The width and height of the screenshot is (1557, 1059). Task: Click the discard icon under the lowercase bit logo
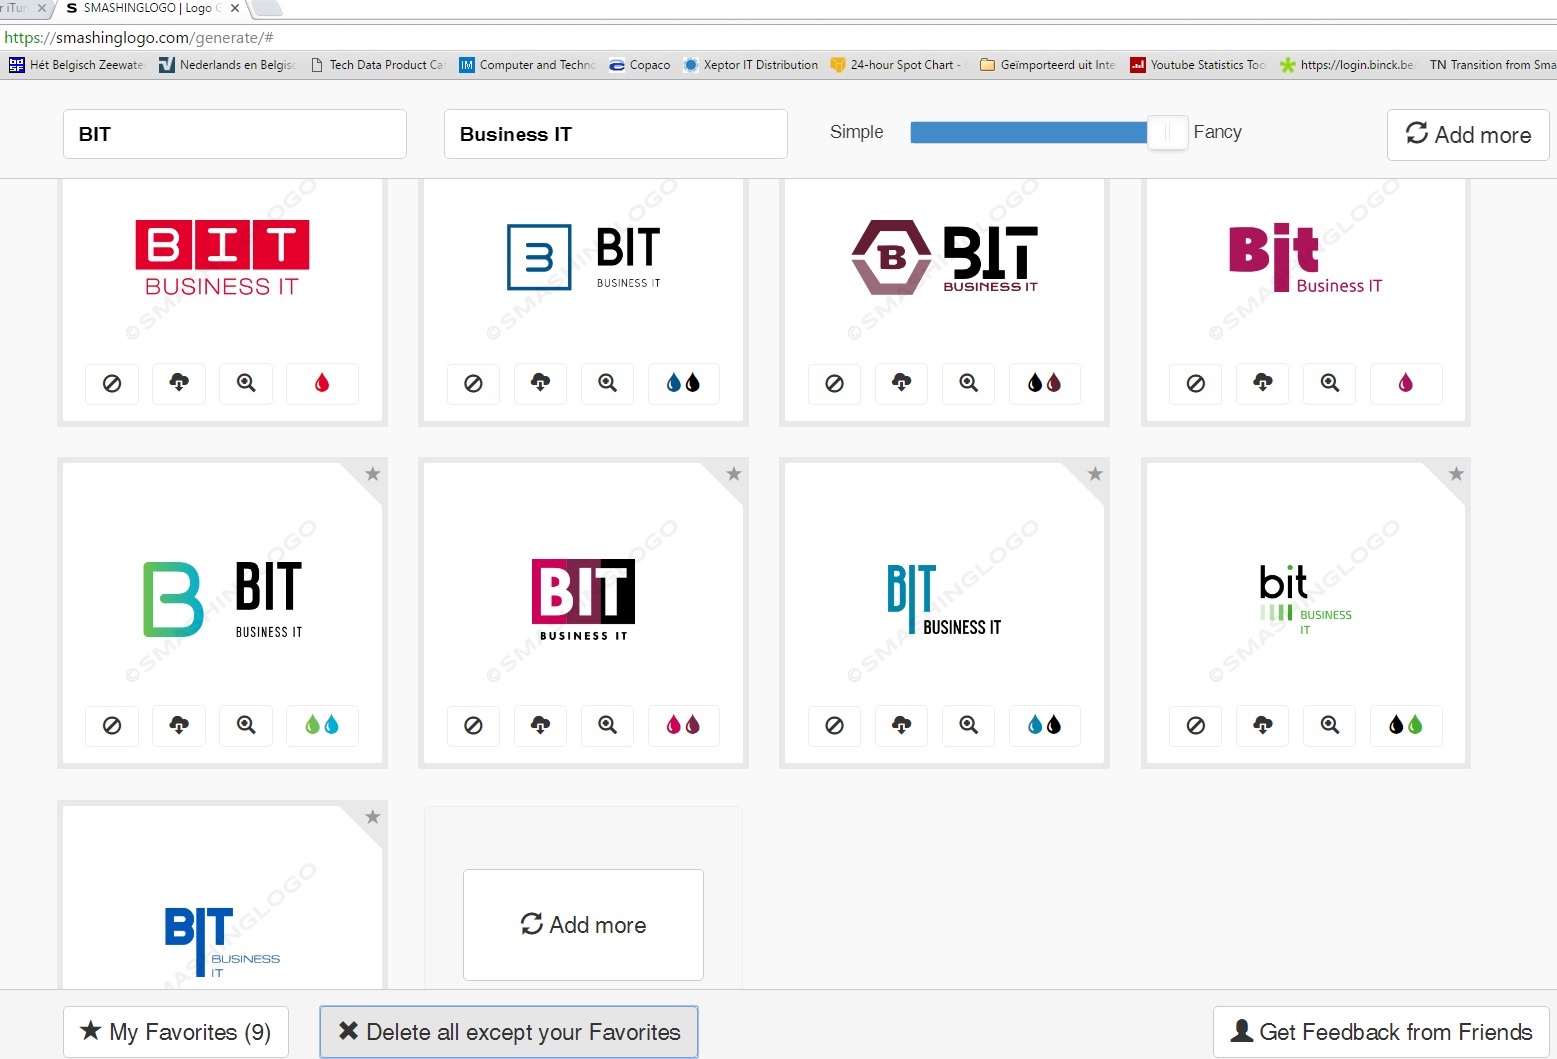tap(1195, 726)
